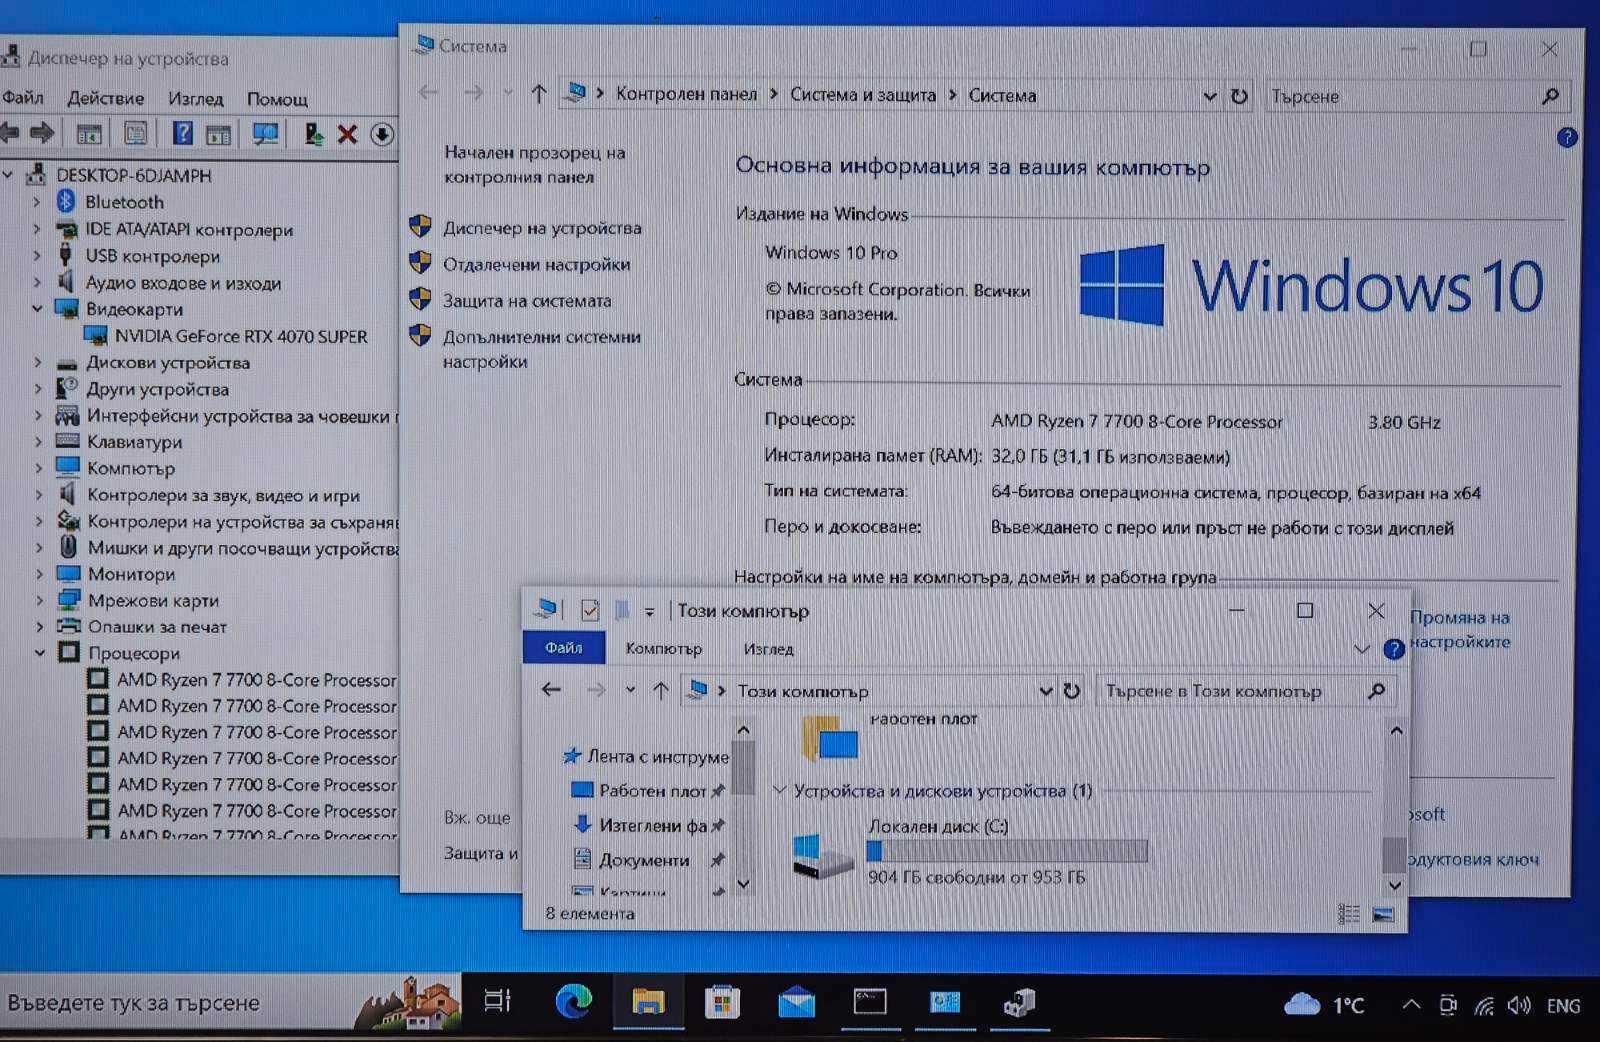The height and width of the screenshot is (1042, 1600).
Task: Click the Task View icon on taskbar
Action: pos(497,1000)
